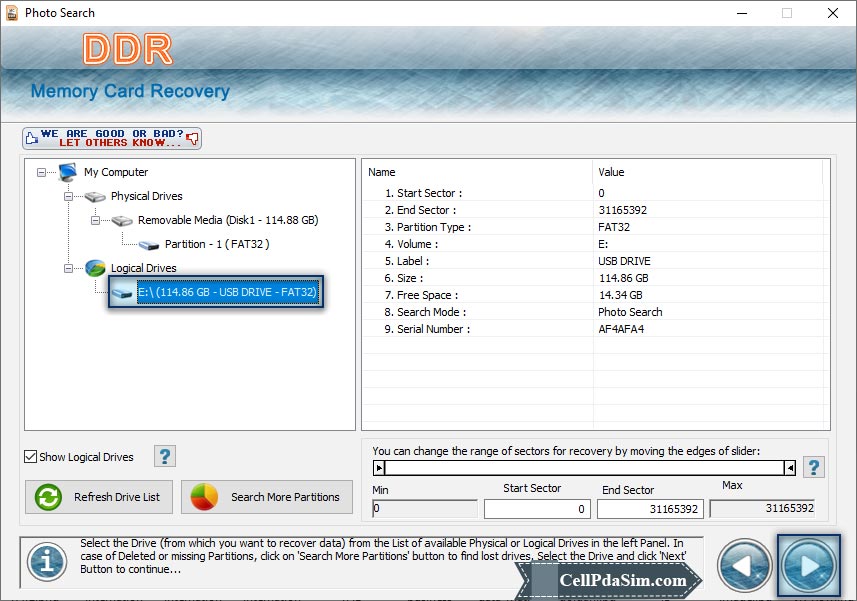Click the 'Photo Search' search mode value

[x=630, y=311]
